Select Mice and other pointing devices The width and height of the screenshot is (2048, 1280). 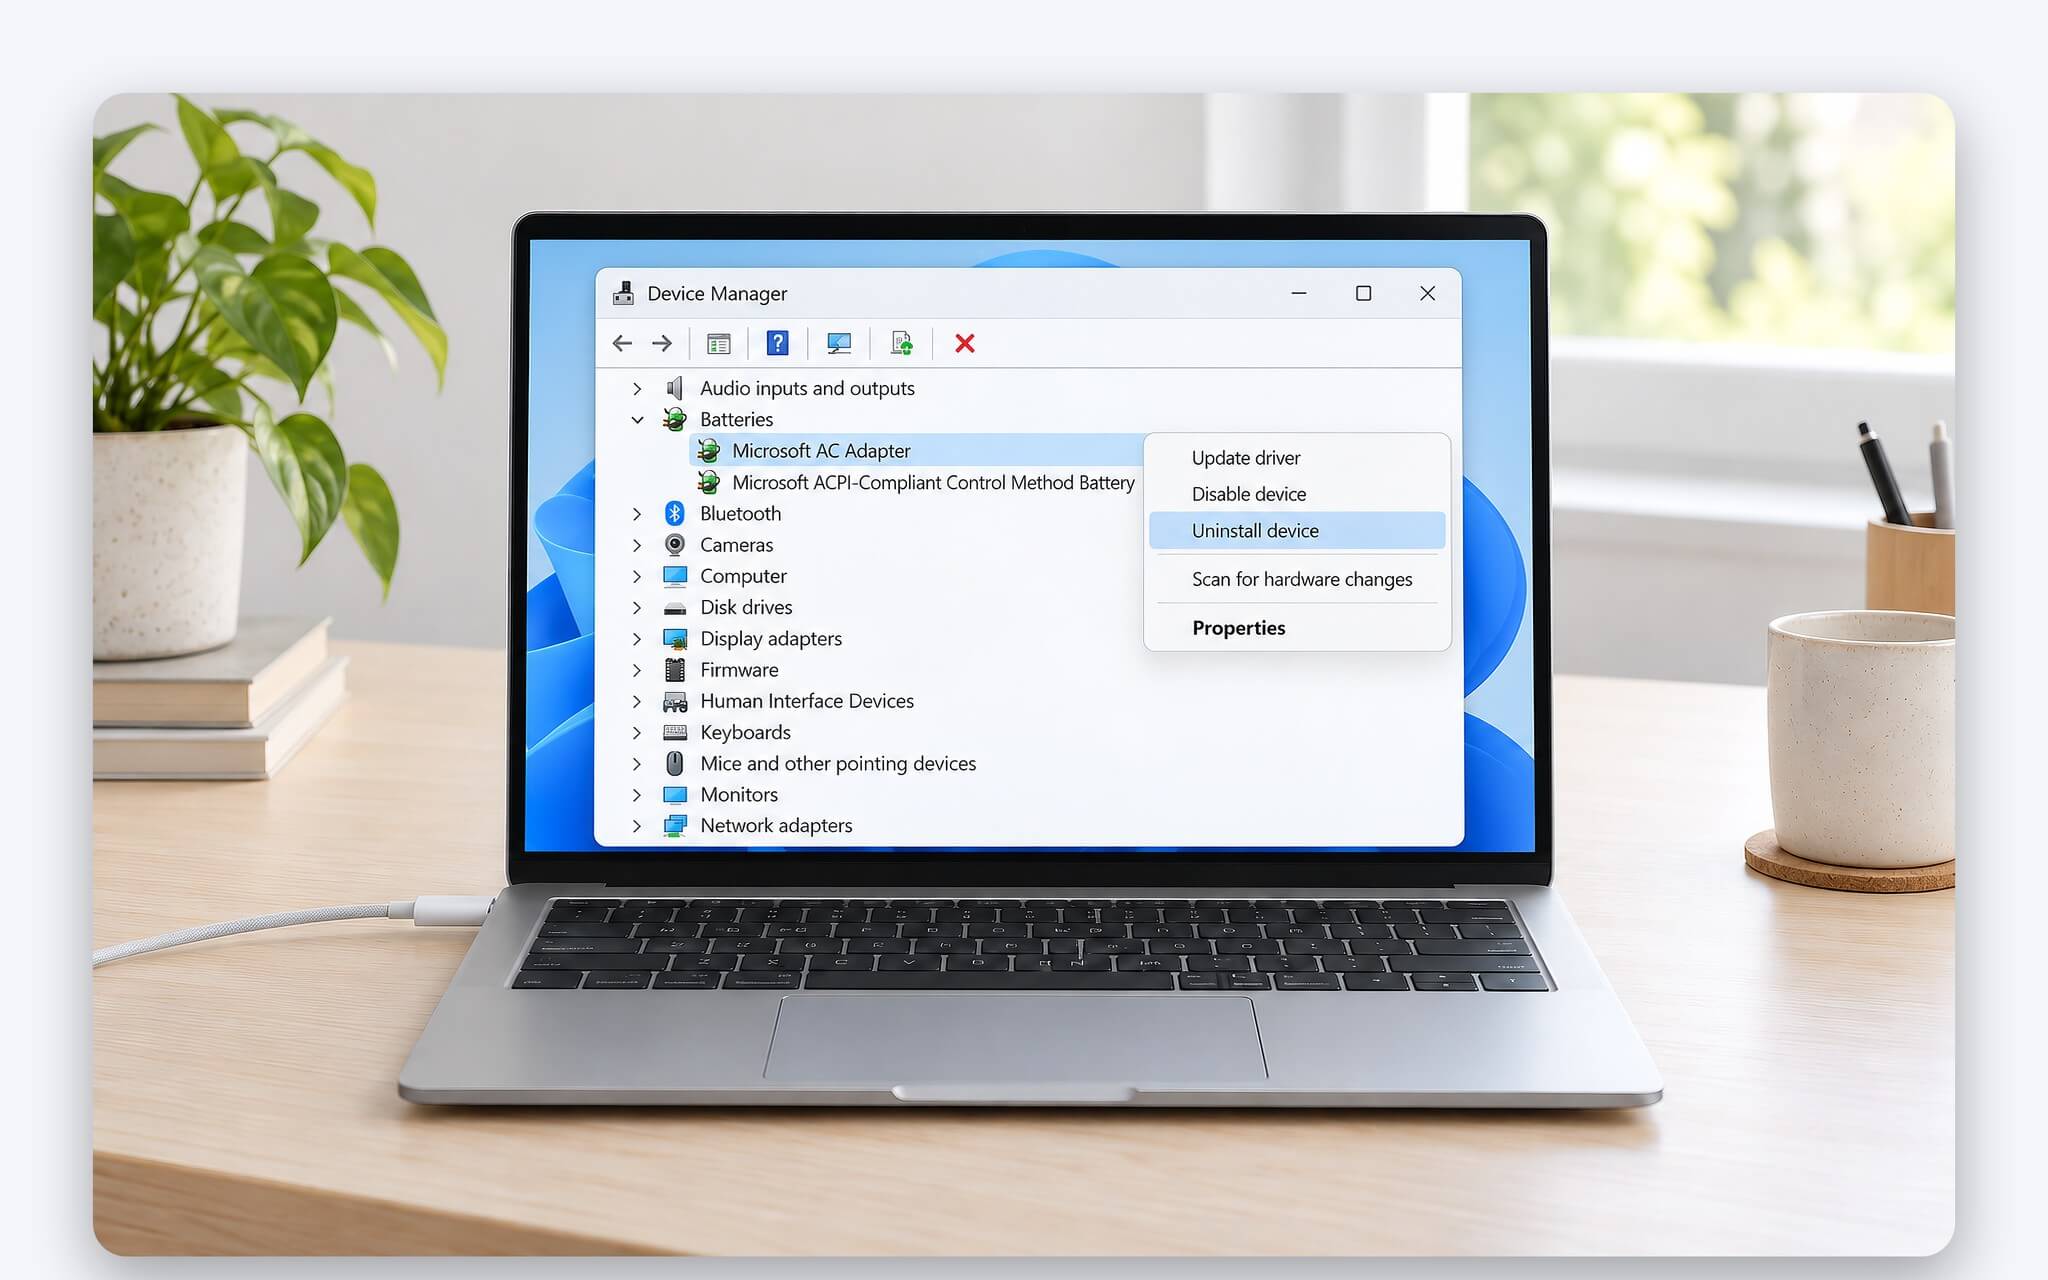tap(838, 763)
